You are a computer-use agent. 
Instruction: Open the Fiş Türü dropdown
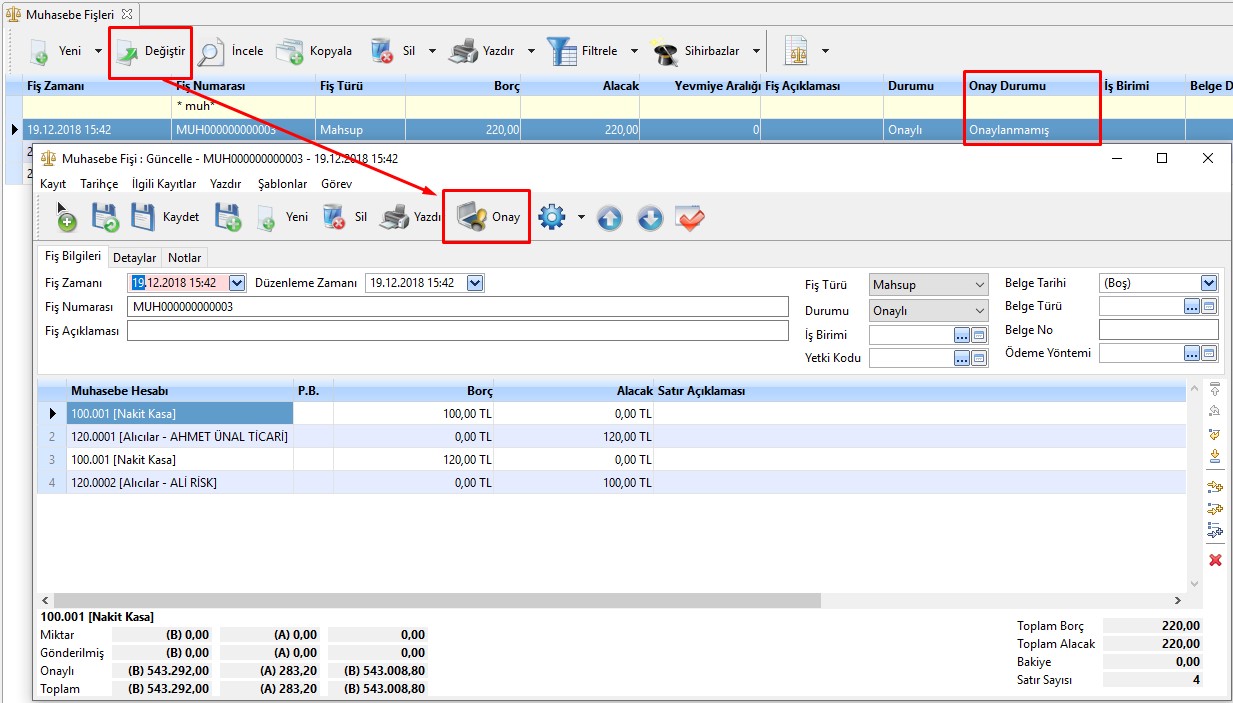click(x=979, y=285)
